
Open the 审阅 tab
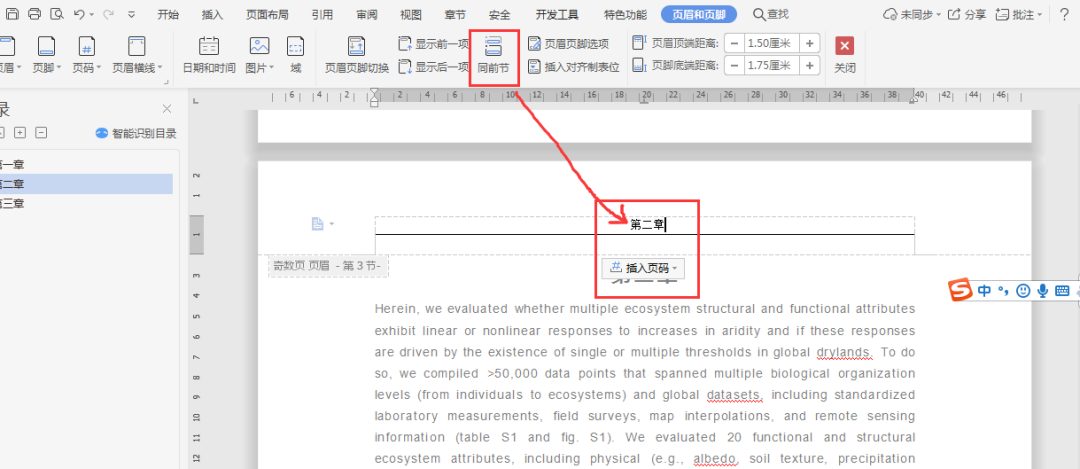pyautogui.click(x=366, y=14)
